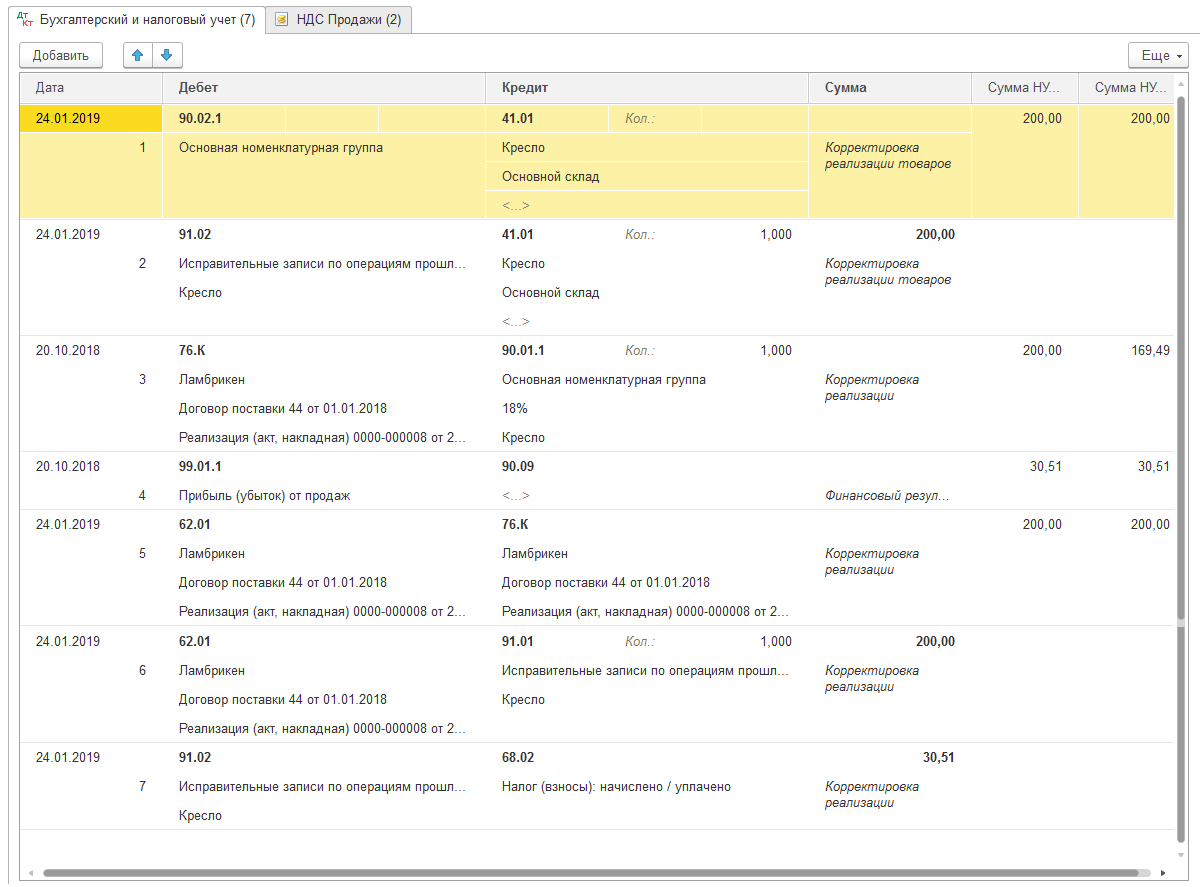The height and width of the screenshot is (887, 1200).
Task: Click the НДС Продажи tab icon
Action: tap(282, 20)
